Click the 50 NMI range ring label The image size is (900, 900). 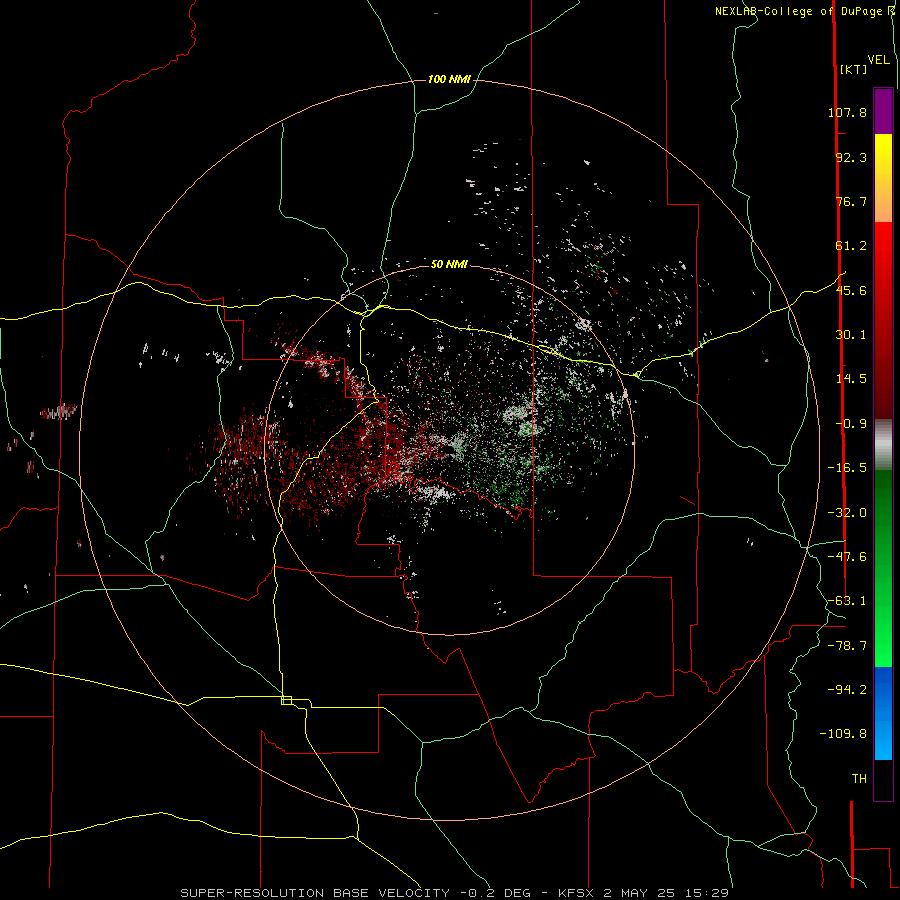click(449, 265)
